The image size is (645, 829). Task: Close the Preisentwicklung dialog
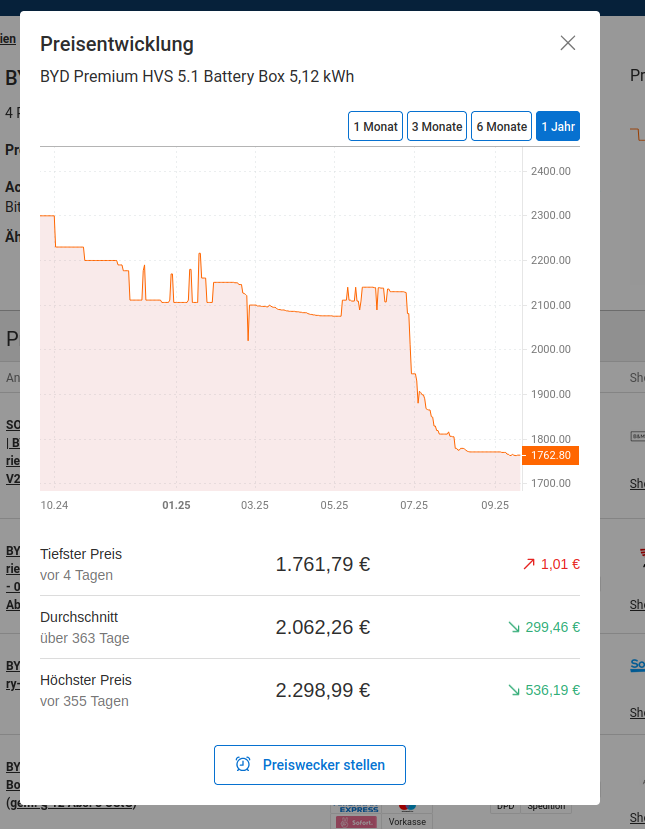click(x=568, y=43)
